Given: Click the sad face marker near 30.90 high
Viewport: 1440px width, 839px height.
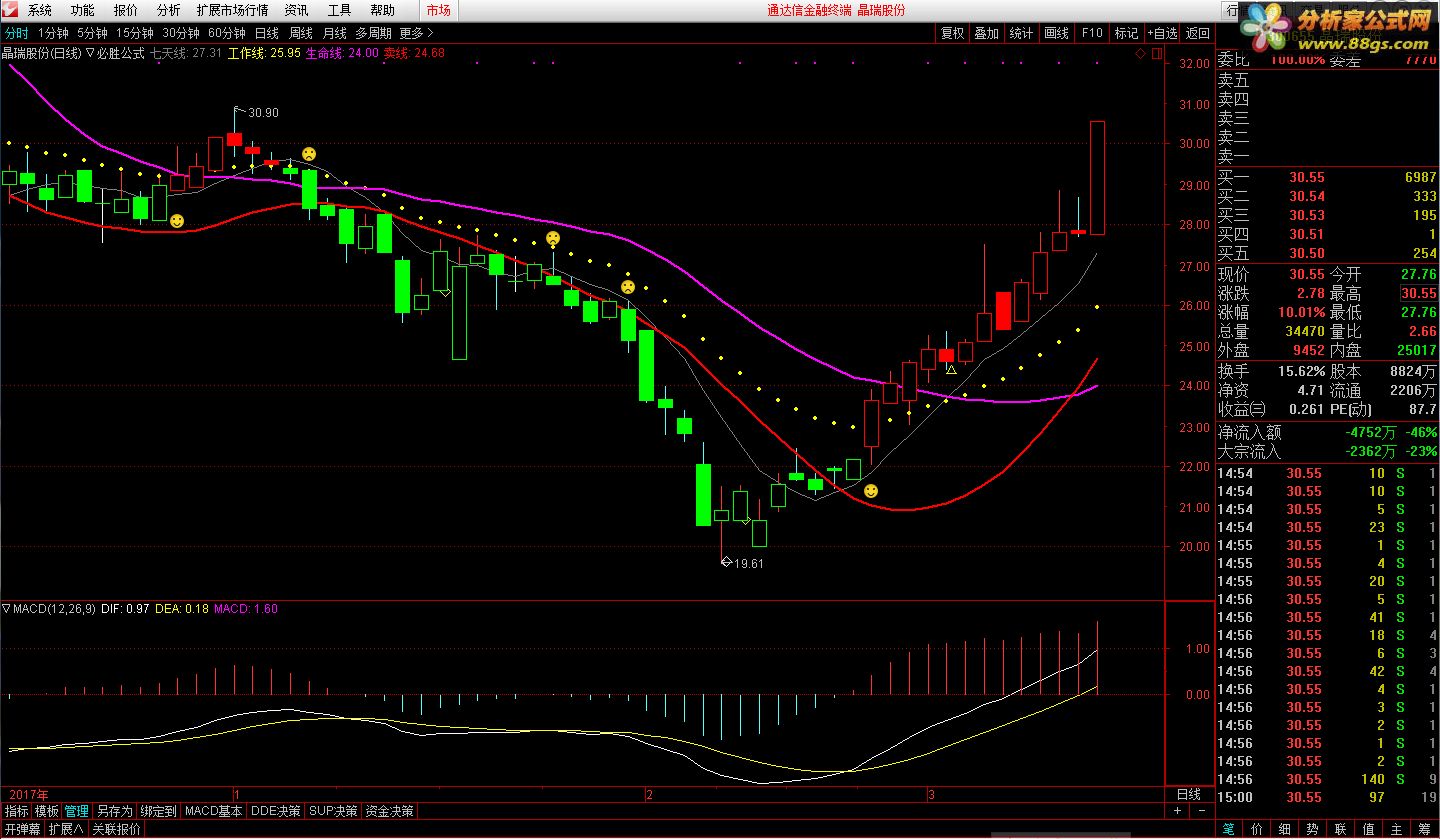Looking at the screenshot, I should click(309, 154).
